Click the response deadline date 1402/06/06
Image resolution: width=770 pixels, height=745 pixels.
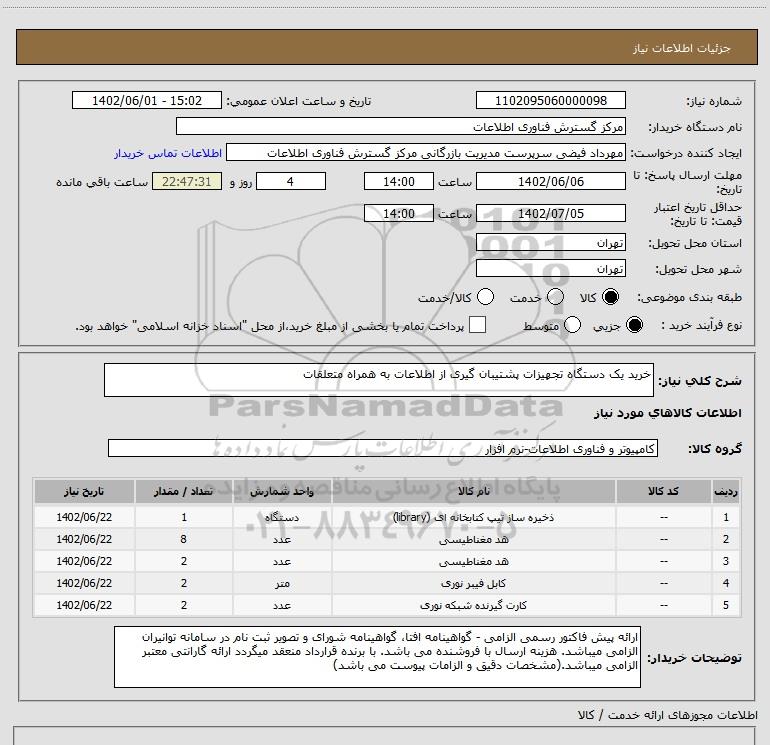[x=550, y=181]
